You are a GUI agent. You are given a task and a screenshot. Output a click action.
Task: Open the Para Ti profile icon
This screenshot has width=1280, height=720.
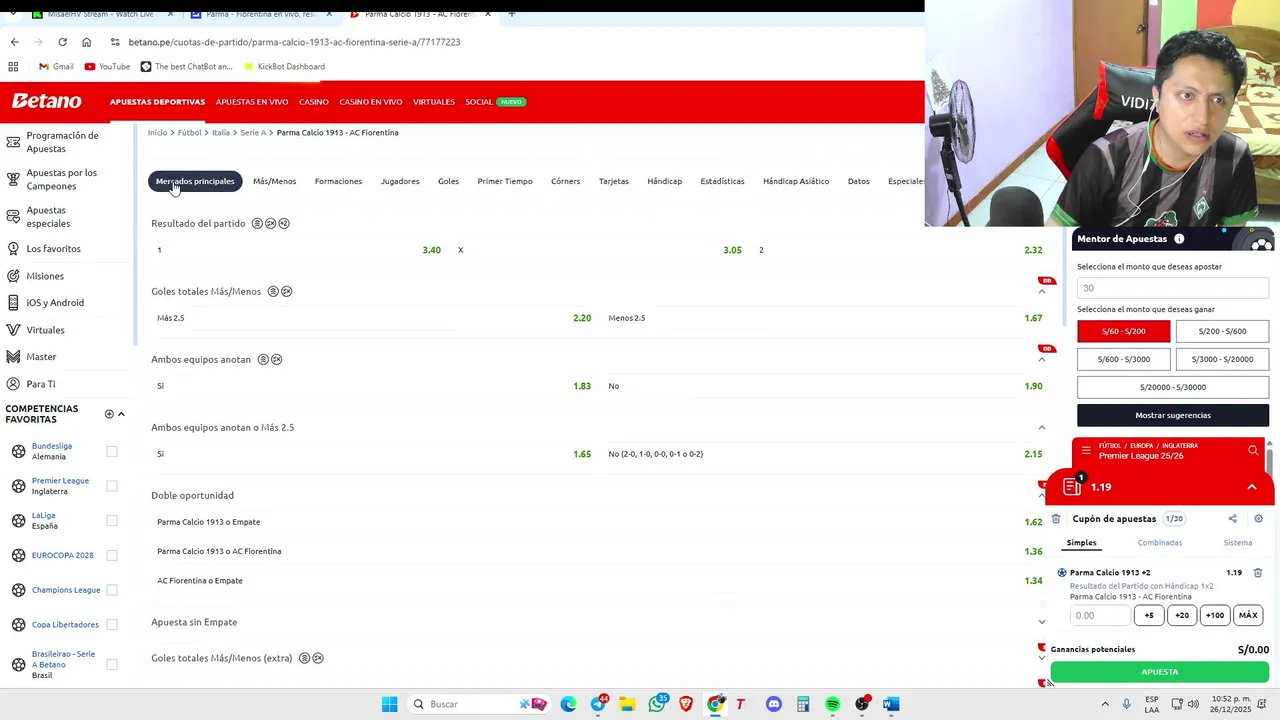pyautogui.click(x=13, y=383)
